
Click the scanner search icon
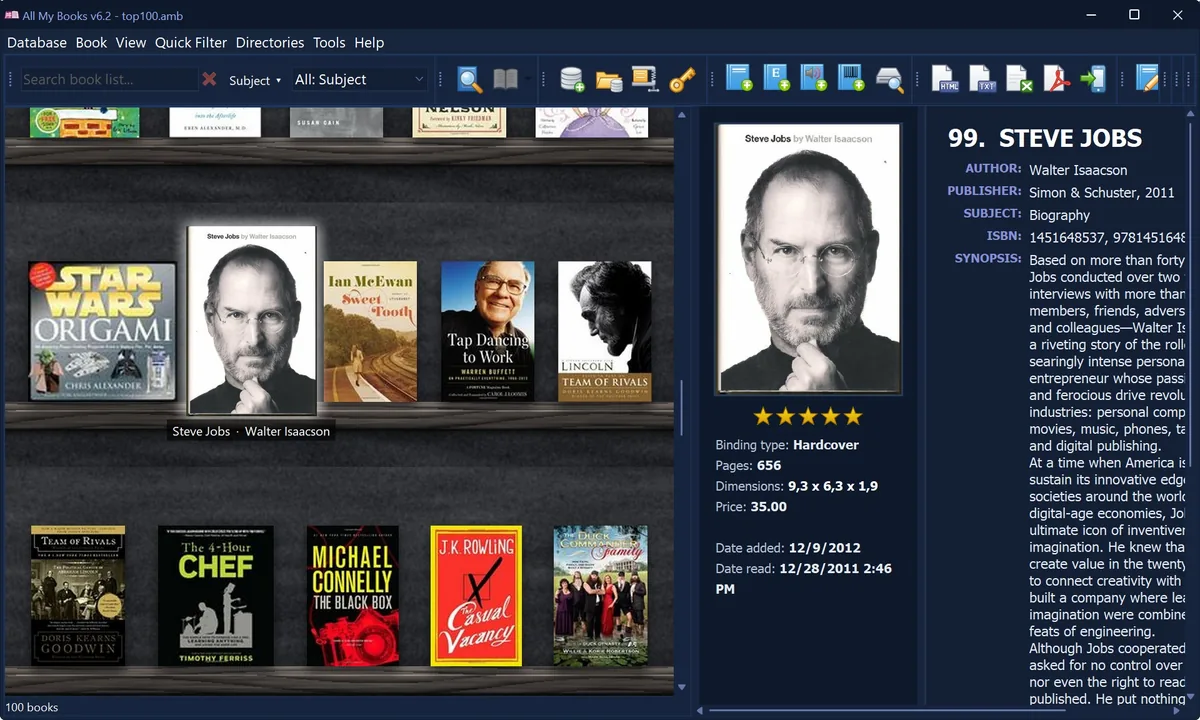pyautogui.click(x=889, y=80)
